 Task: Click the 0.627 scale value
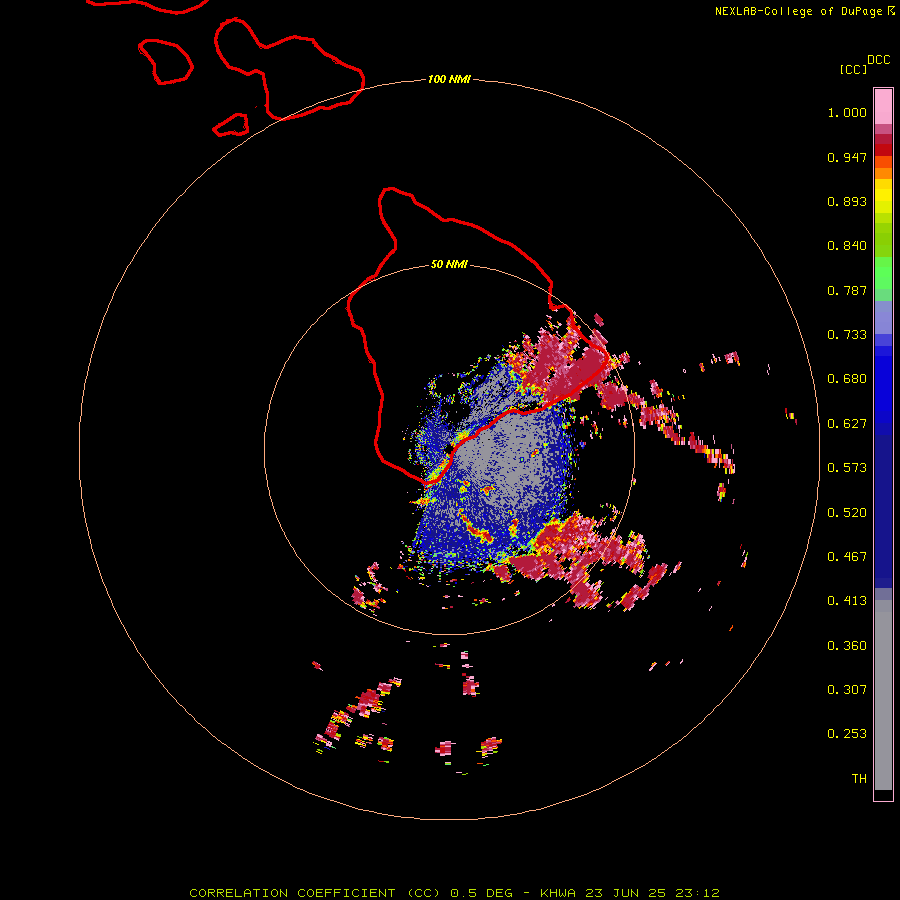click(x=847, y=424)
